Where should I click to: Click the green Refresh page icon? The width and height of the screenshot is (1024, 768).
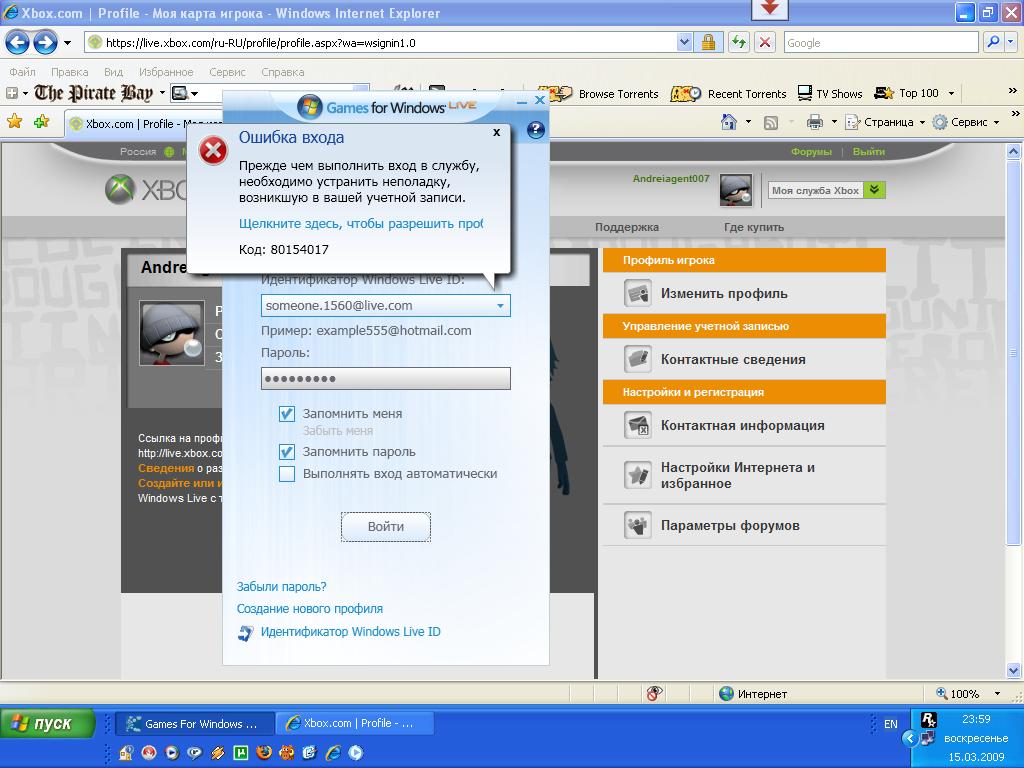pos(739,42)
